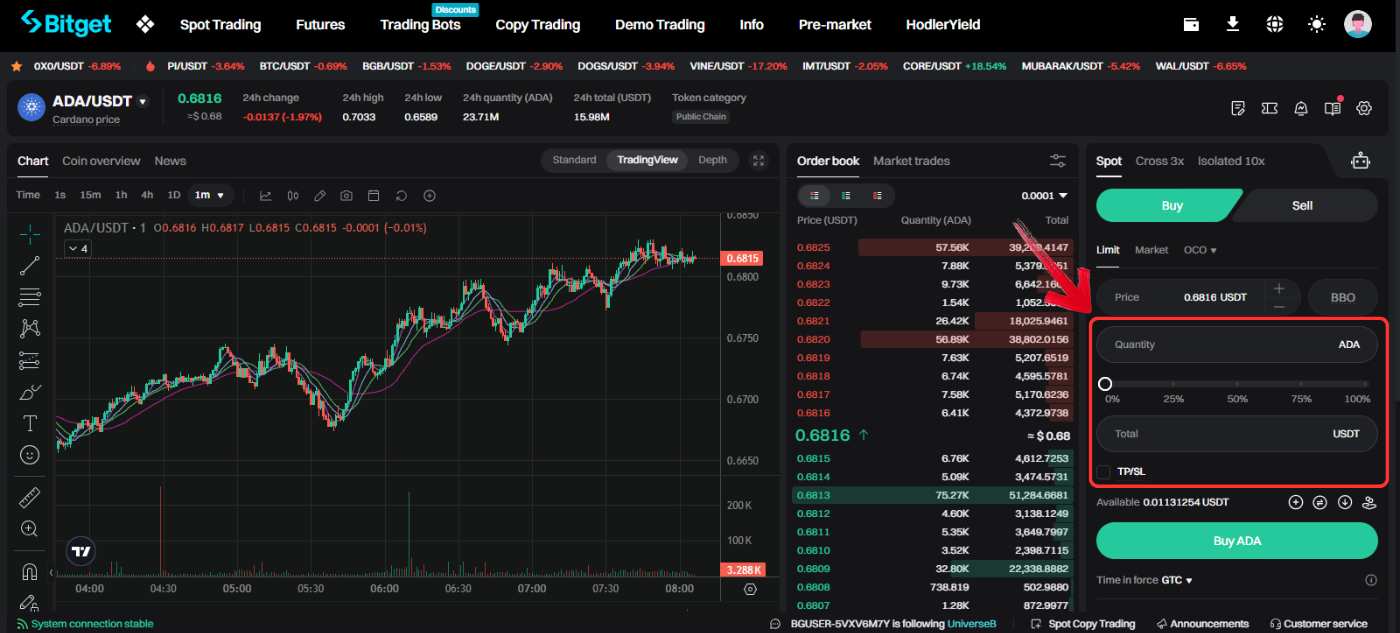Viewport: 1400px width, 633px height.
Task: Click the deposit plus icon beside Available
Action: pyautogui.click(x=1296, y=502)
